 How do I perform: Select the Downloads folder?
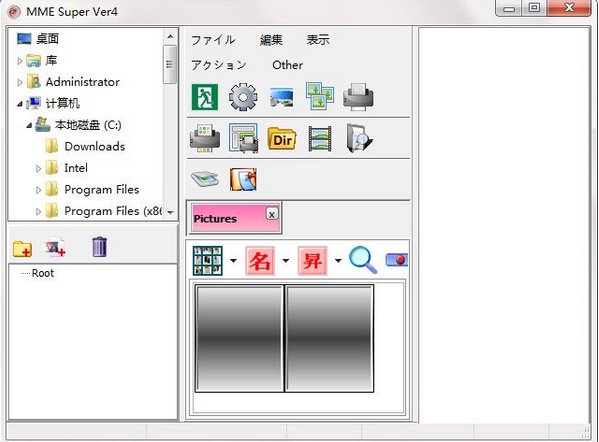click(95, 147)
